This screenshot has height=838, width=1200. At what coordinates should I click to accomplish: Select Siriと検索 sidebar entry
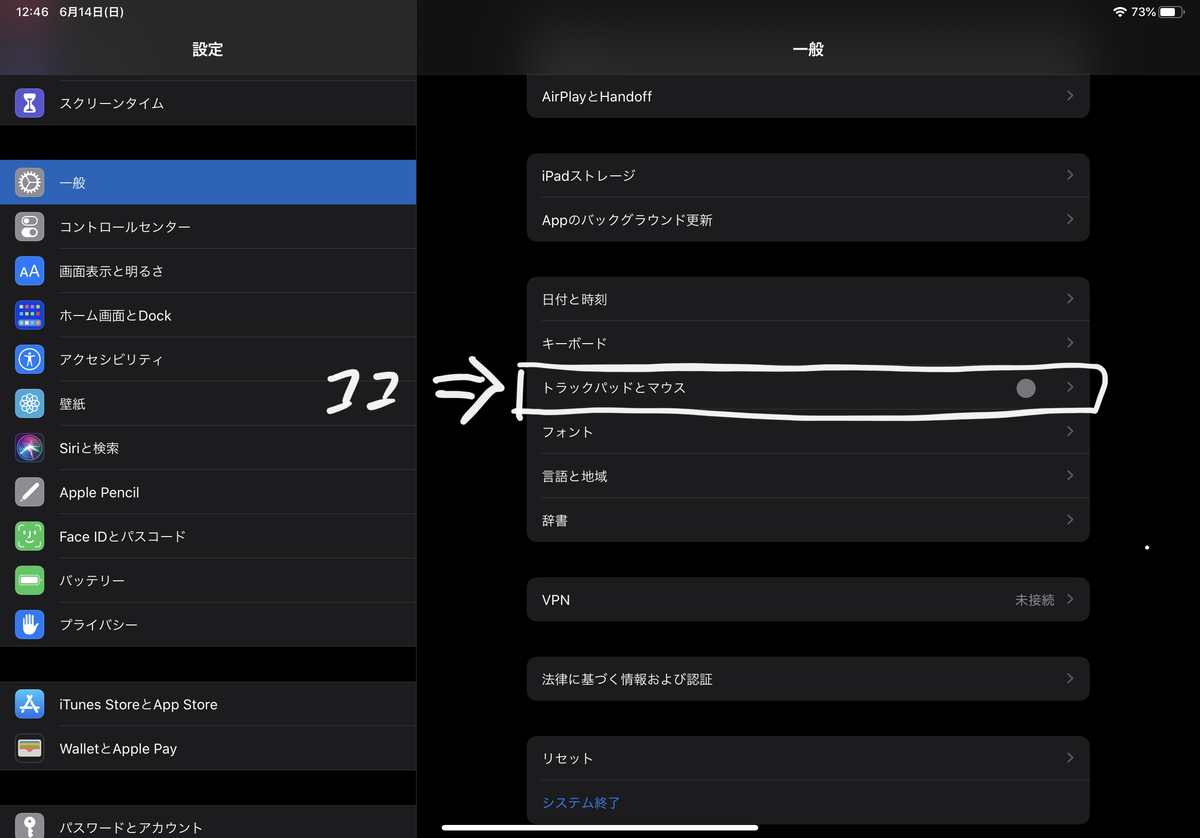(208, 448)
